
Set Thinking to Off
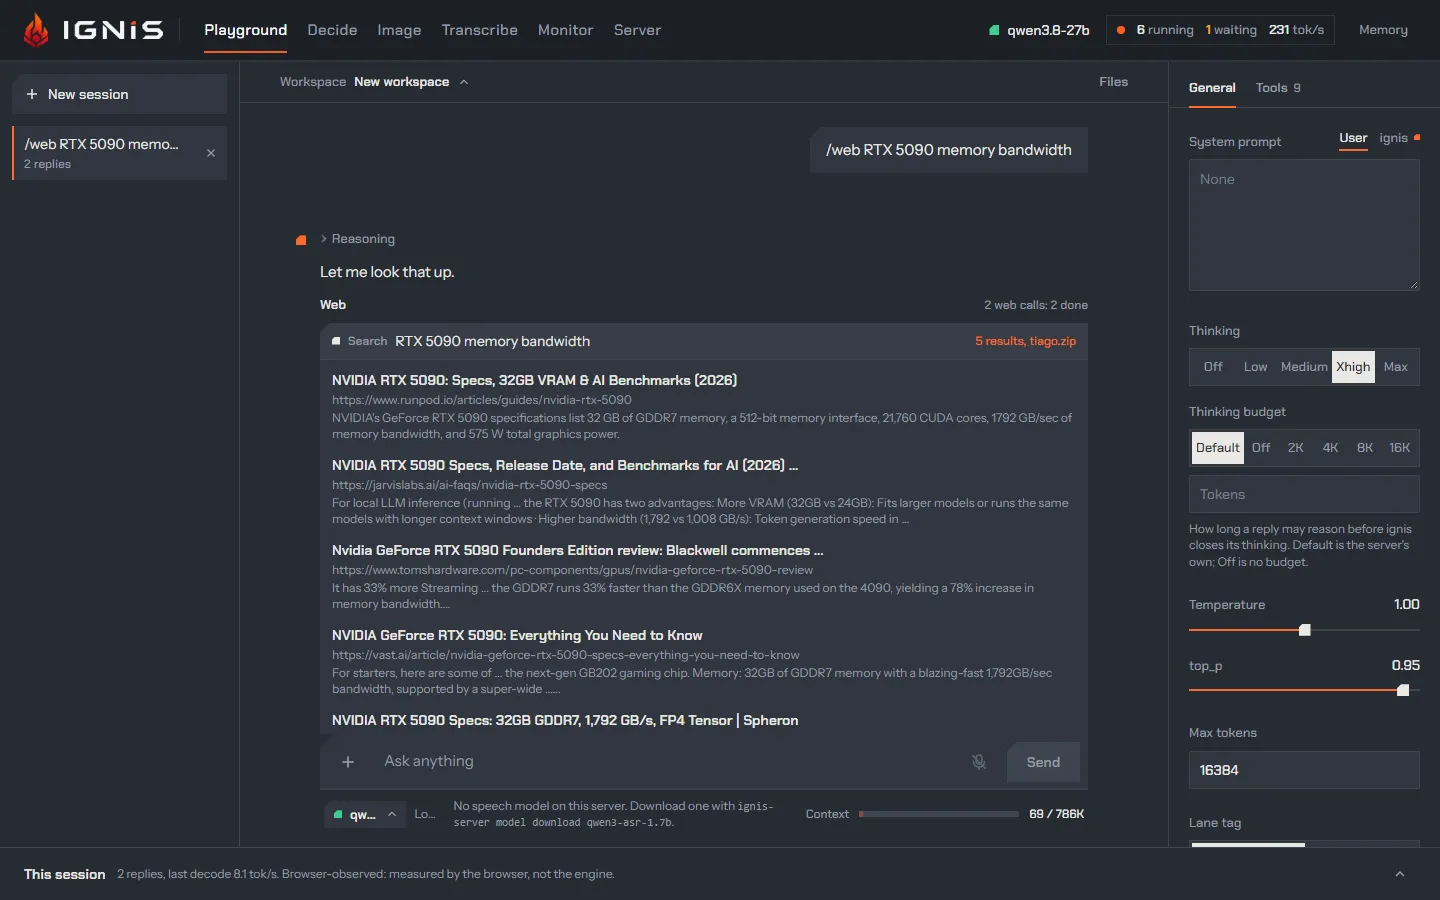1213,367
